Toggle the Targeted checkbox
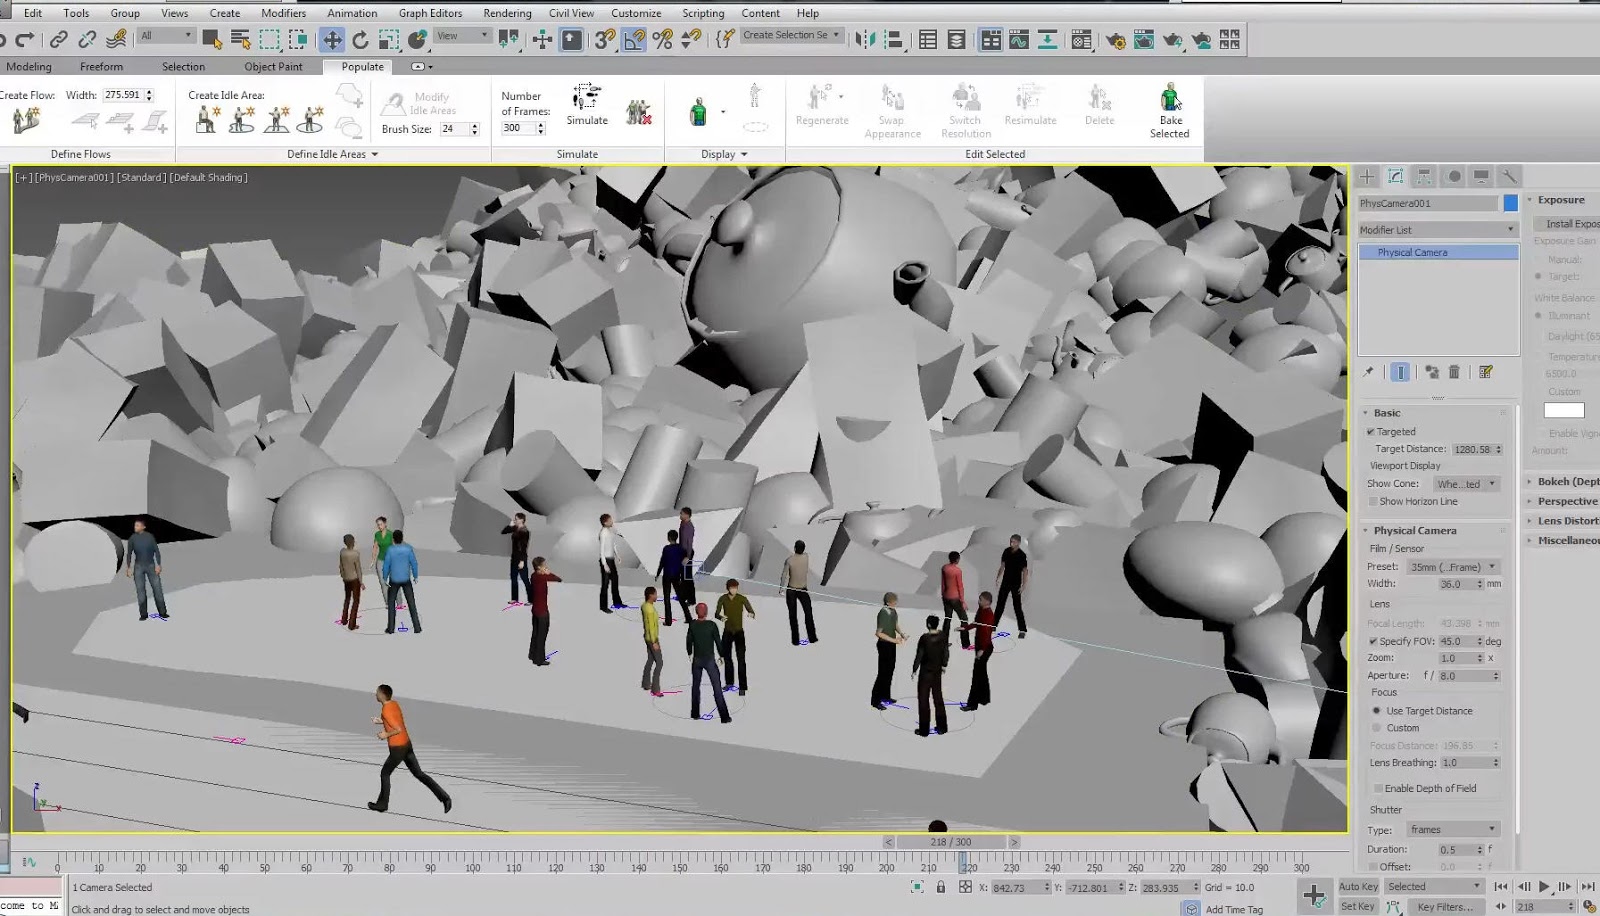The image size is (1600, 916). click(1371, 432)
